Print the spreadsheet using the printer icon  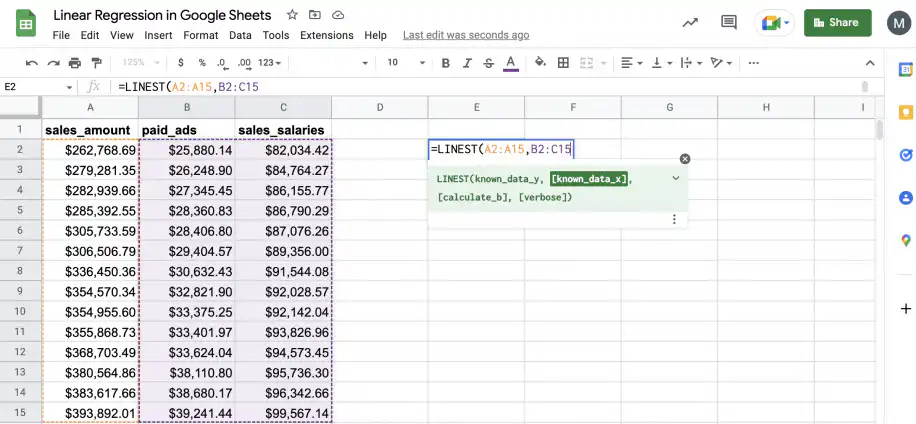pyautogui.click(x=75, y=62)
